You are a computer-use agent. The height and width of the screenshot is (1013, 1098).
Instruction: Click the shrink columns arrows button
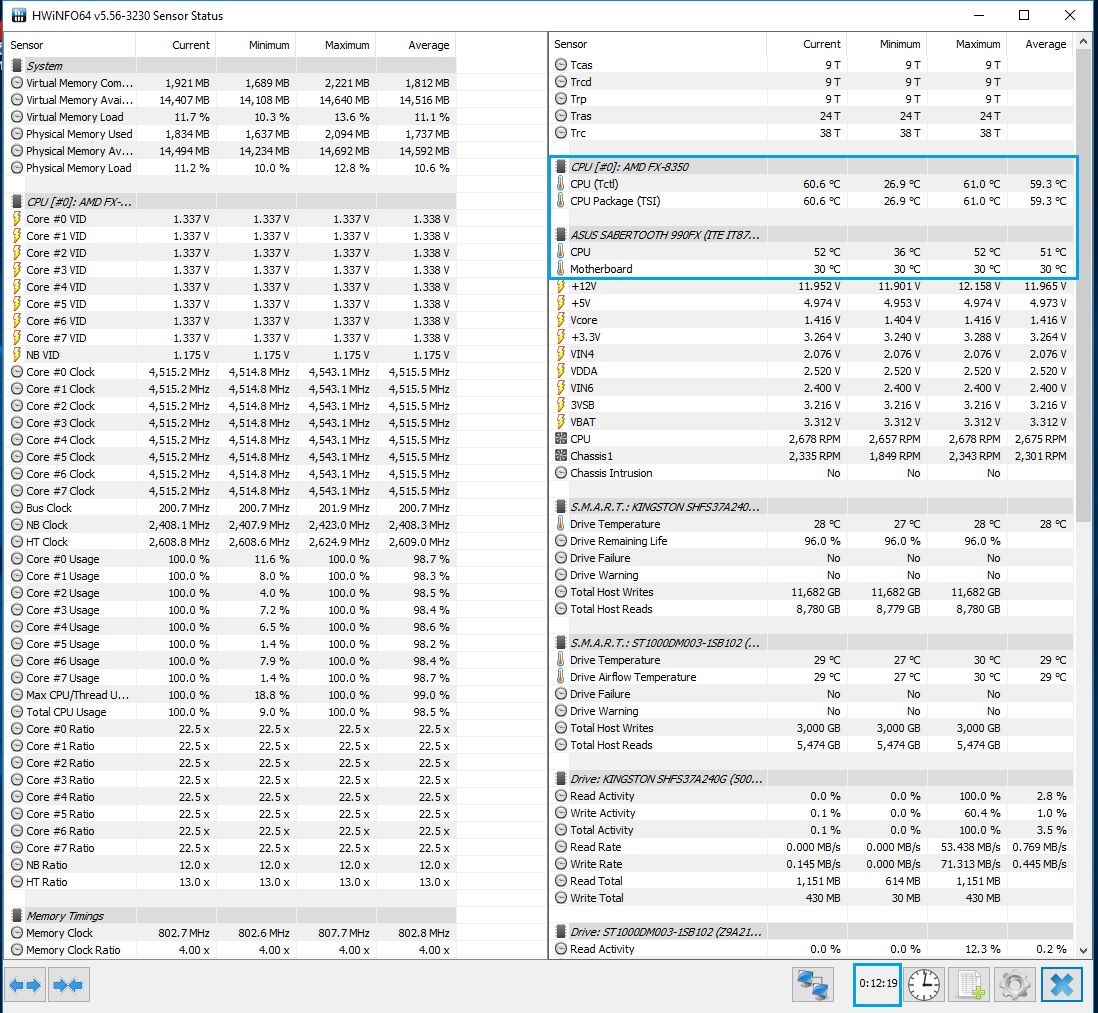[68, 985]
